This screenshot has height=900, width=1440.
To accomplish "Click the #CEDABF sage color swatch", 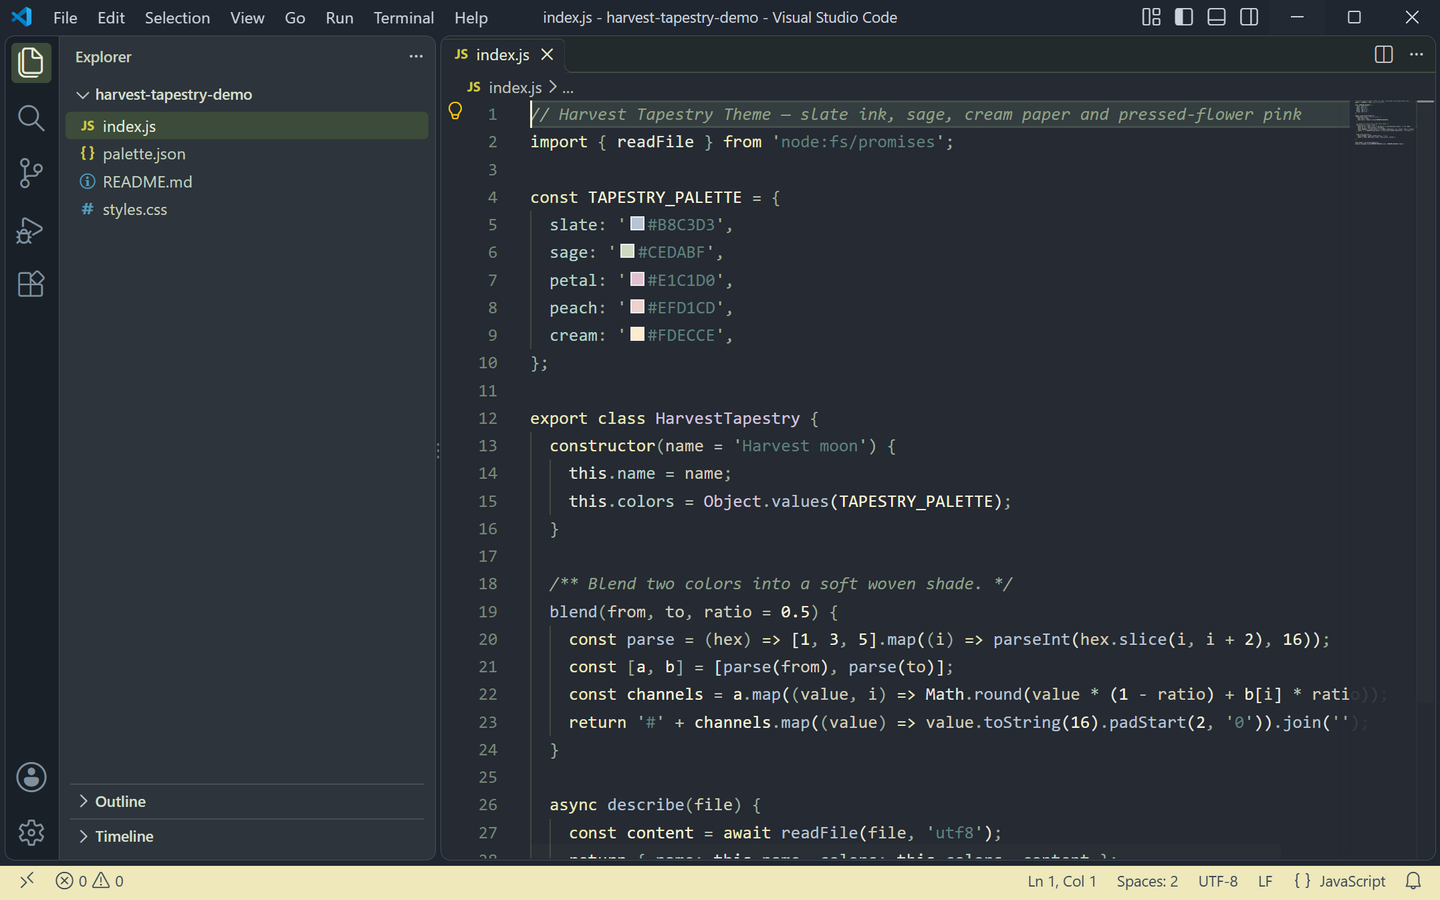I will (627, 251).
